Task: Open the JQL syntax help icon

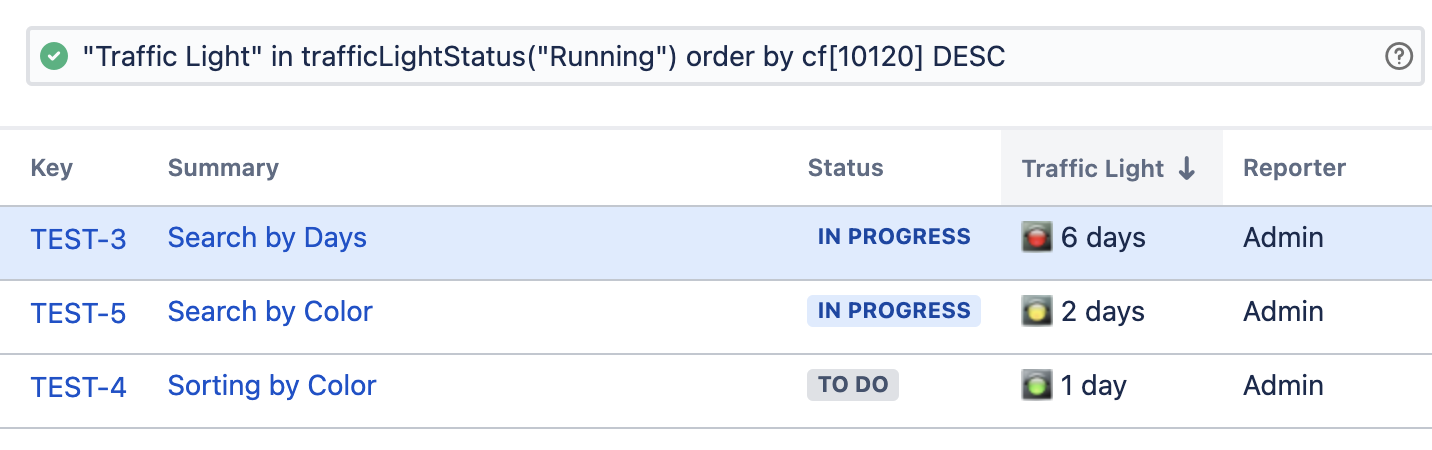Action: 1398,57
